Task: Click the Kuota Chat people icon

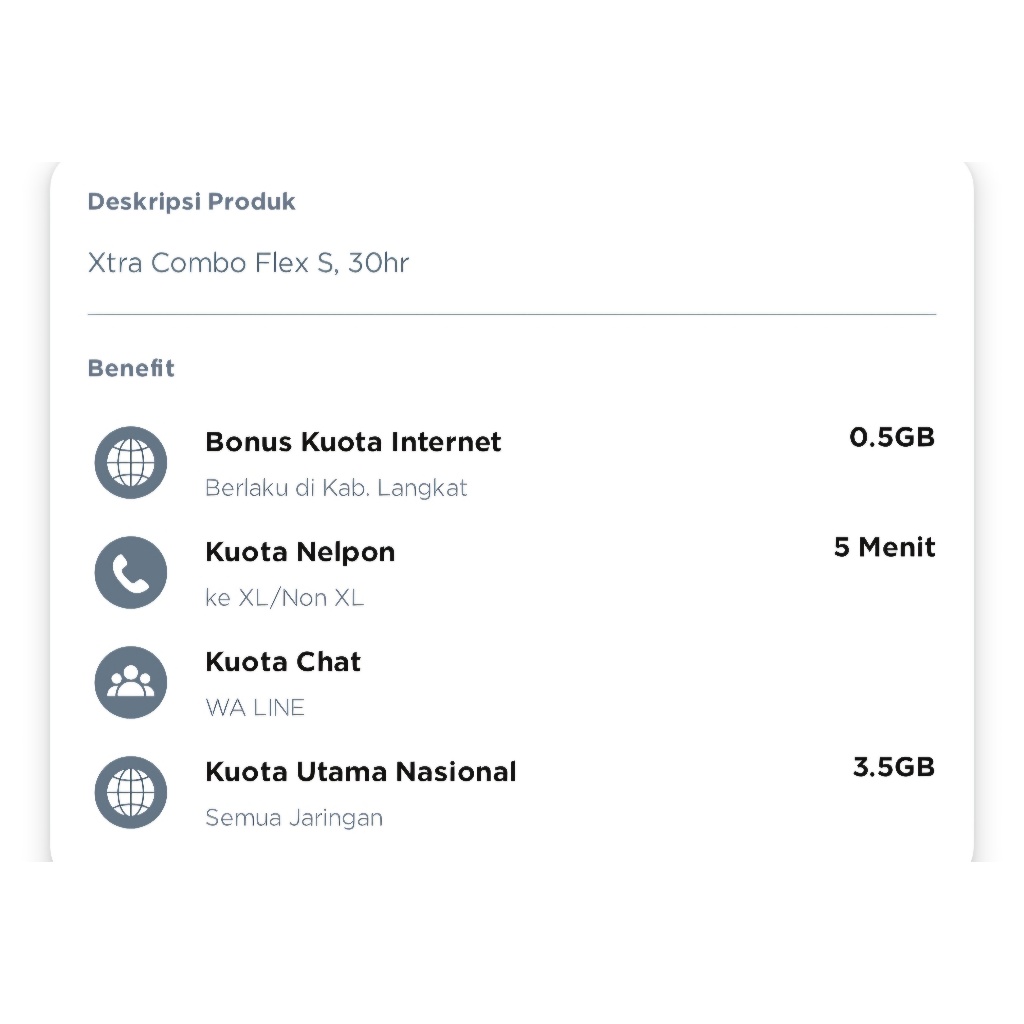Action: 131,682
